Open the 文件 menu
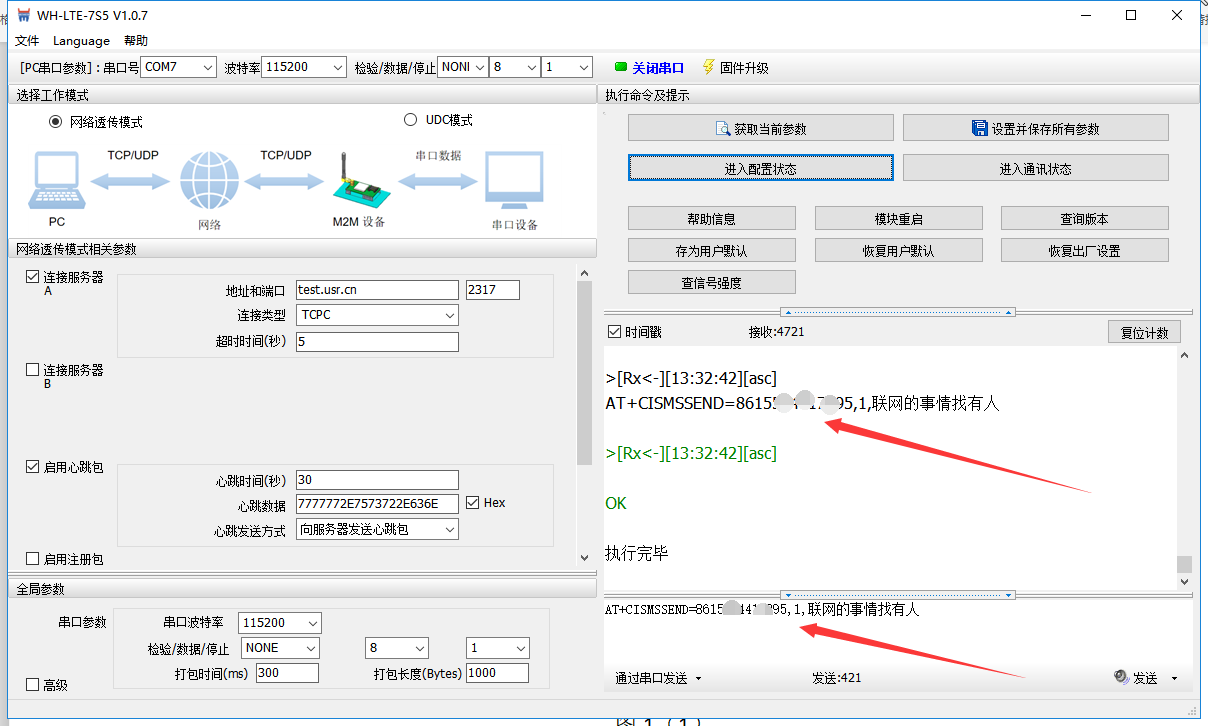 pos(27,41)
